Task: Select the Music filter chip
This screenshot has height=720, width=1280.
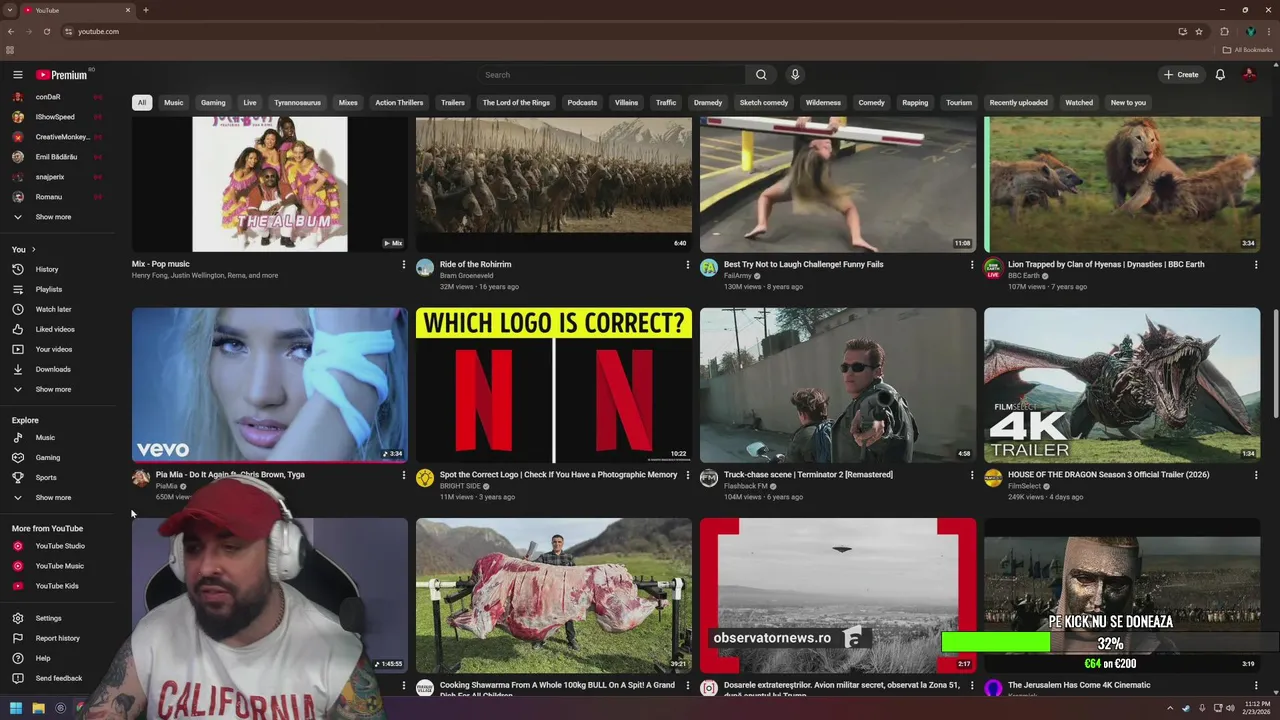Action: click(x=174, y=102)
